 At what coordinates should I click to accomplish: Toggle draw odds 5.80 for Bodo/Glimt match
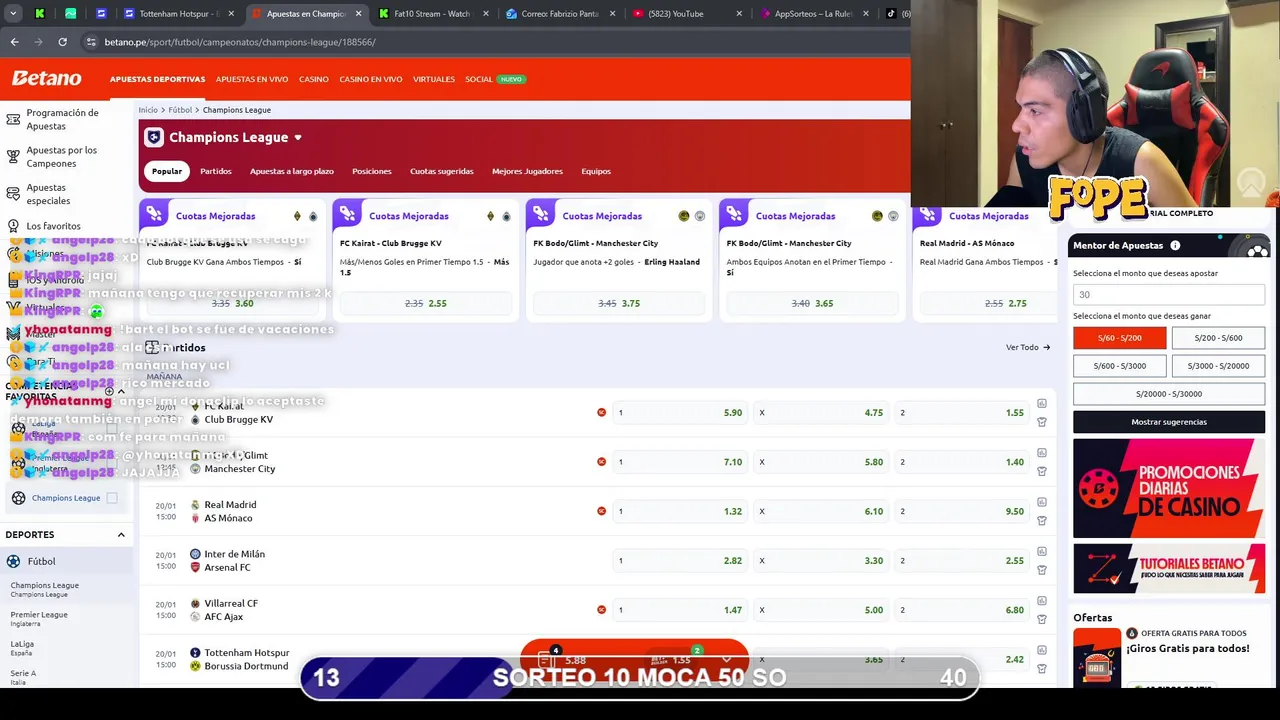[x=821, y=462]
